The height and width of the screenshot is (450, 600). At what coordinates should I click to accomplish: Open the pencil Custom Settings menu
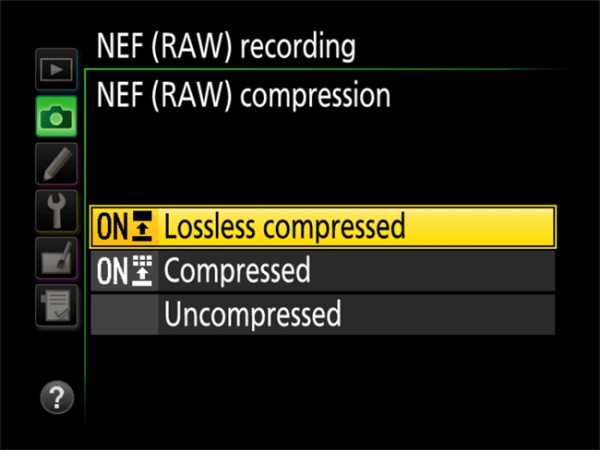point(56,162)
